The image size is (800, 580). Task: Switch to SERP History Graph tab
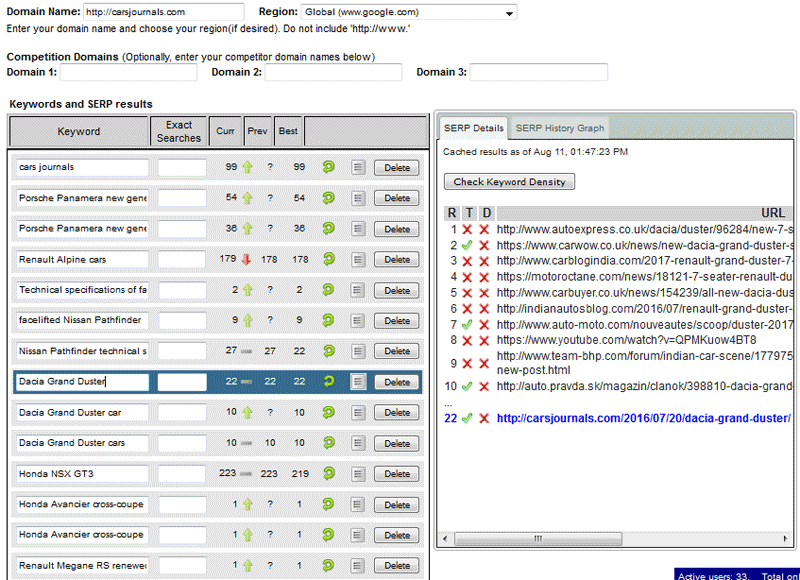[560, 128]
